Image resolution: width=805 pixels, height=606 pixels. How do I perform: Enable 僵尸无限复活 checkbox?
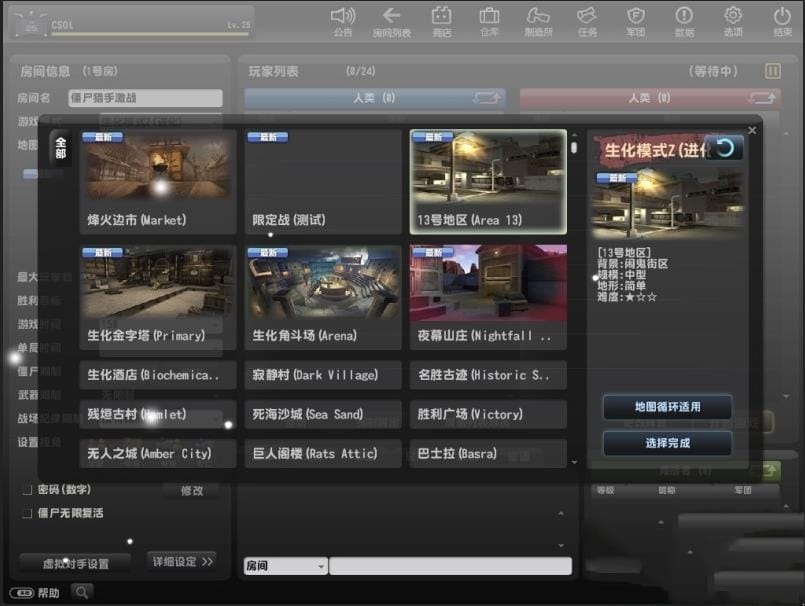[x=28, y=513]
